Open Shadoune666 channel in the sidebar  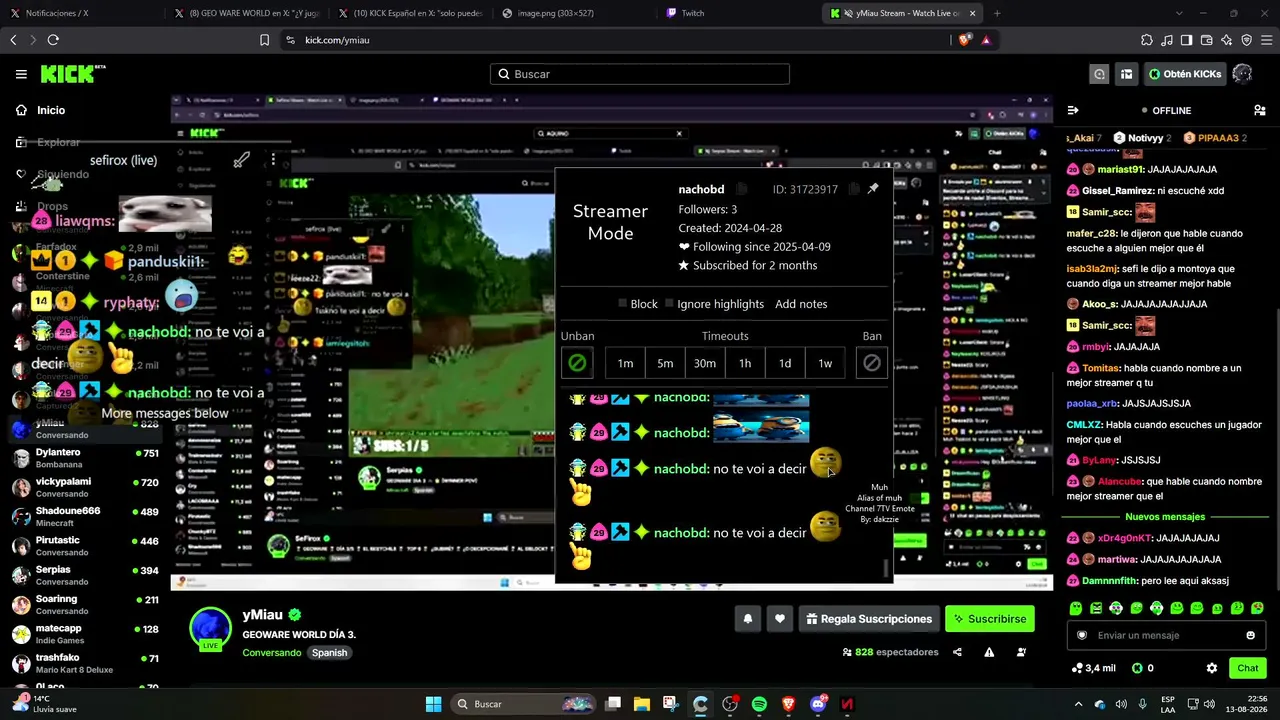[x=86, y=517]
